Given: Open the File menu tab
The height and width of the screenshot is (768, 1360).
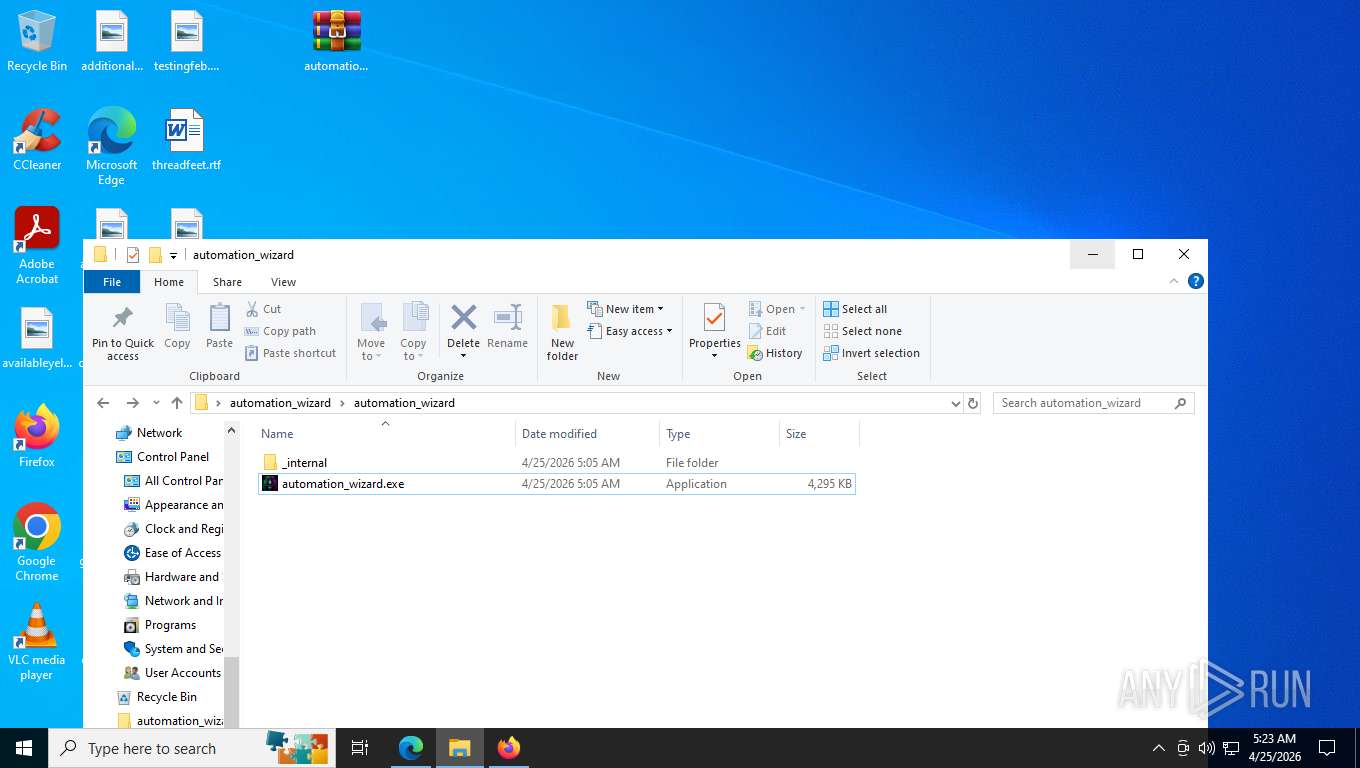Looking at the screenshot, I should point(112,282).
